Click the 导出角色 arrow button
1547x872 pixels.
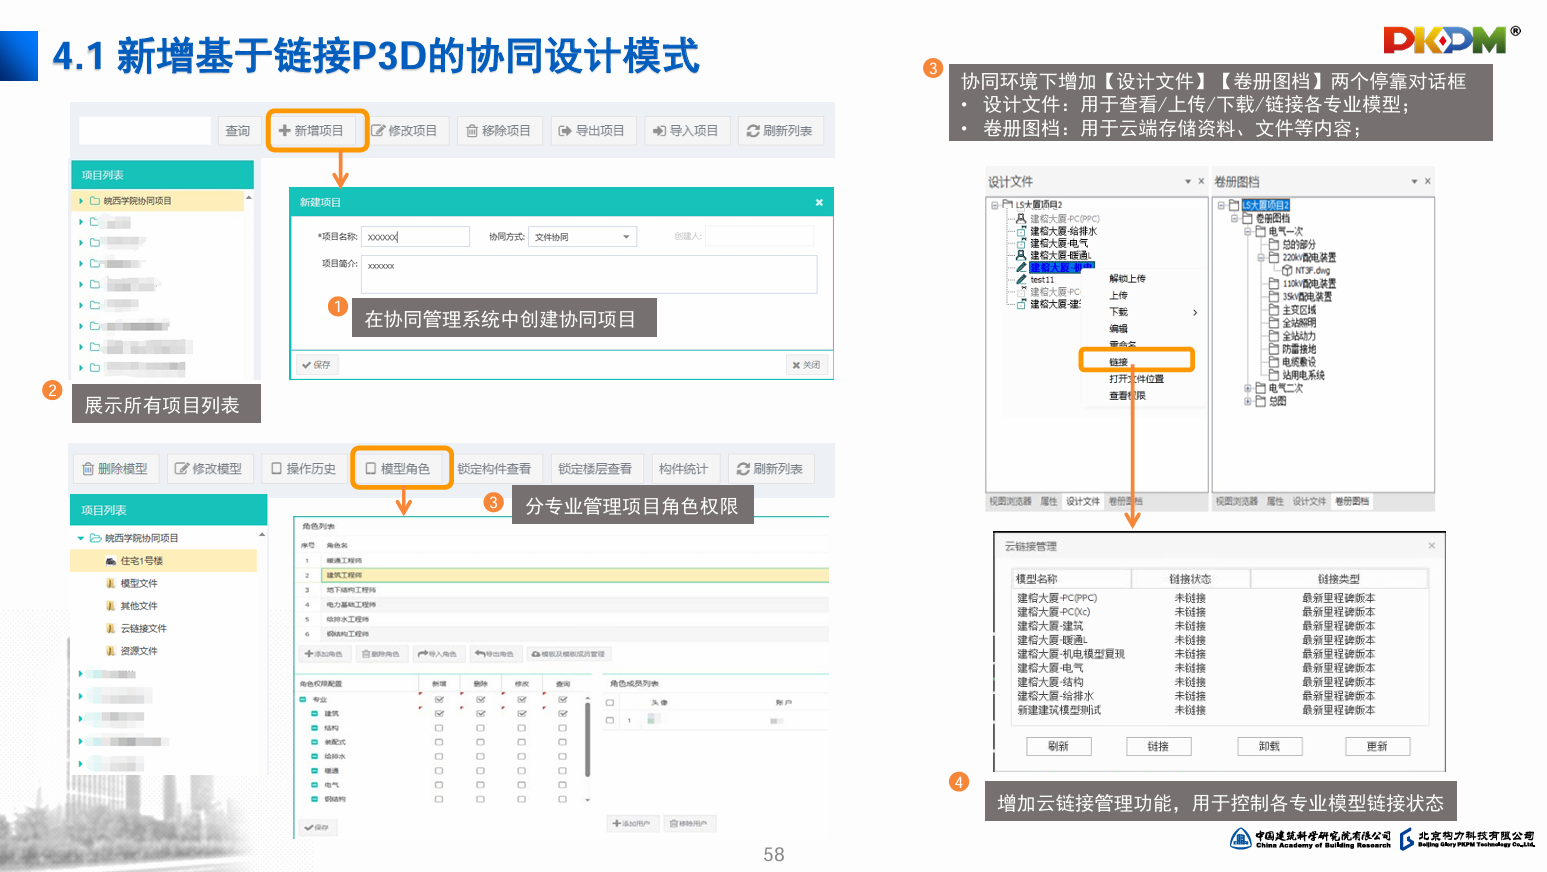pos(494,654)
